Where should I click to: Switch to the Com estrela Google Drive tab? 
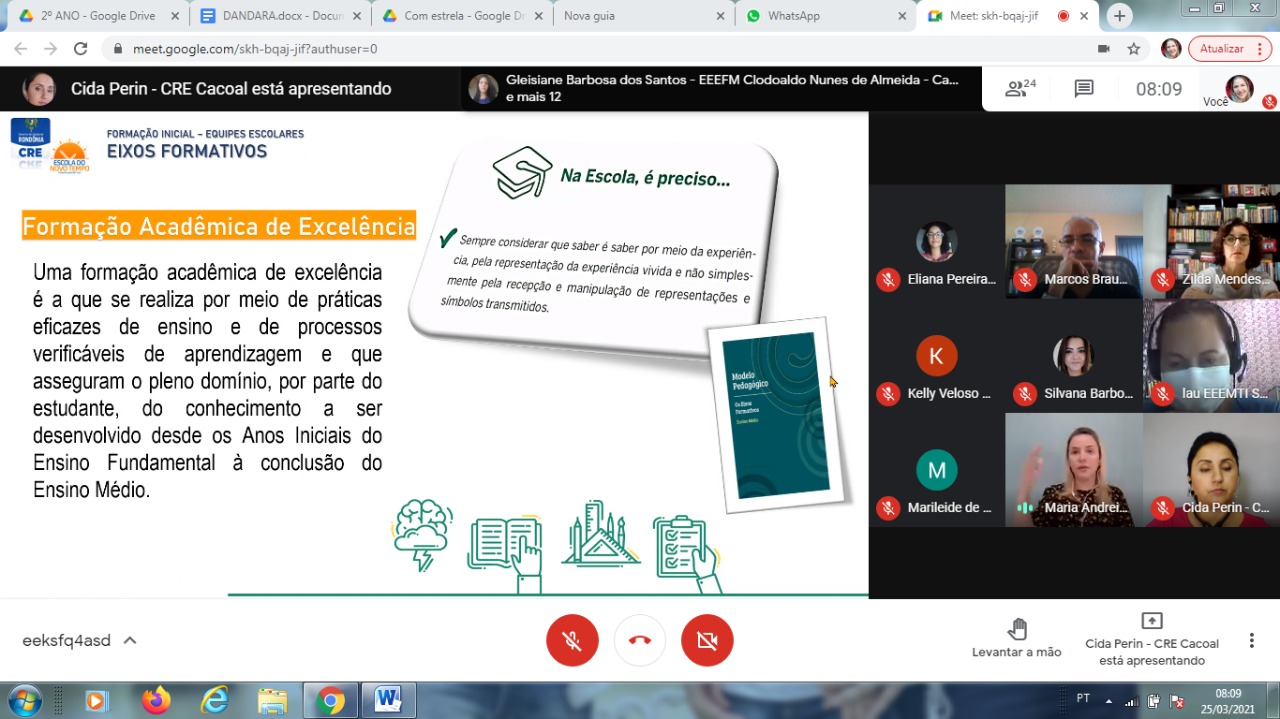pos(462,16)
